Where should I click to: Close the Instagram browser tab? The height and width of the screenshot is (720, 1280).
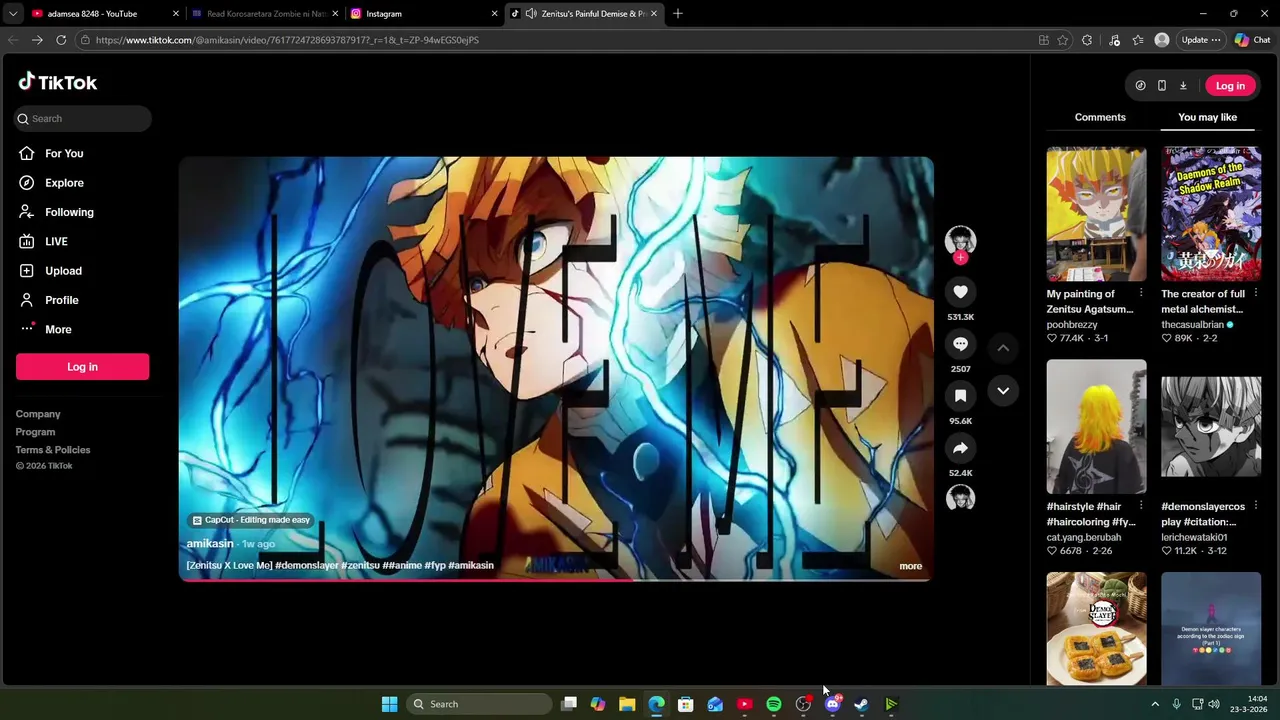[x=494, y=14]
